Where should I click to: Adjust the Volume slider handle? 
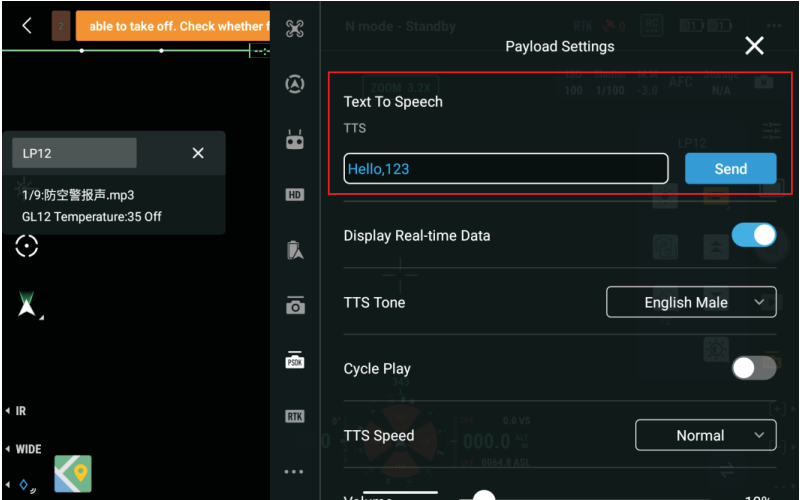click(484, 495)
